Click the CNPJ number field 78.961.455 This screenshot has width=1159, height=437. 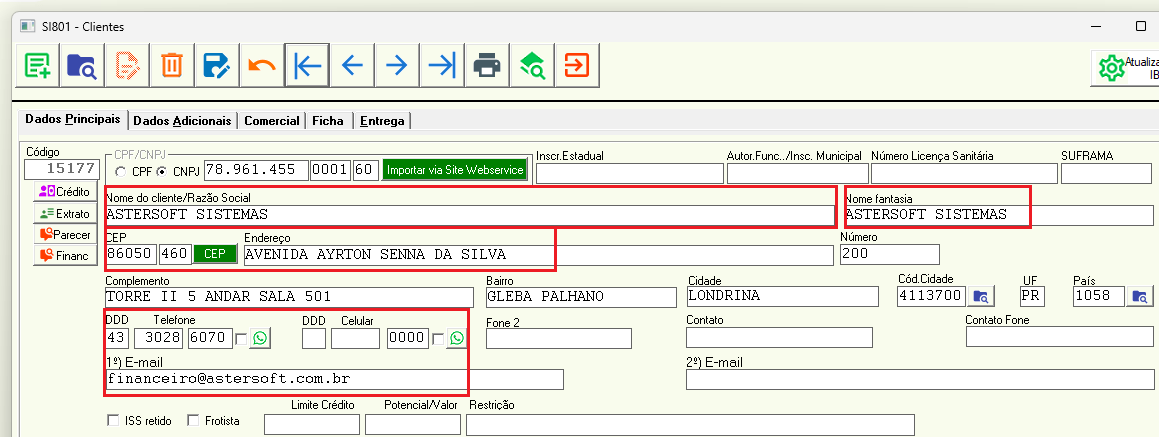[256, 170]
